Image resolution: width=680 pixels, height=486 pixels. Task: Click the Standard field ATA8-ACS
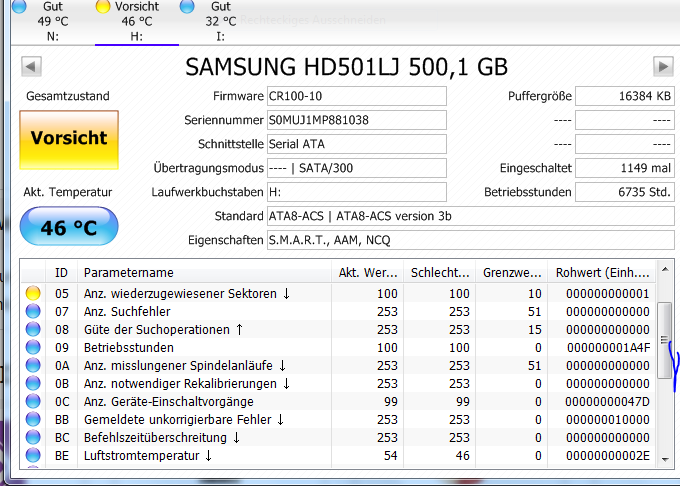(x=471, y=216)
